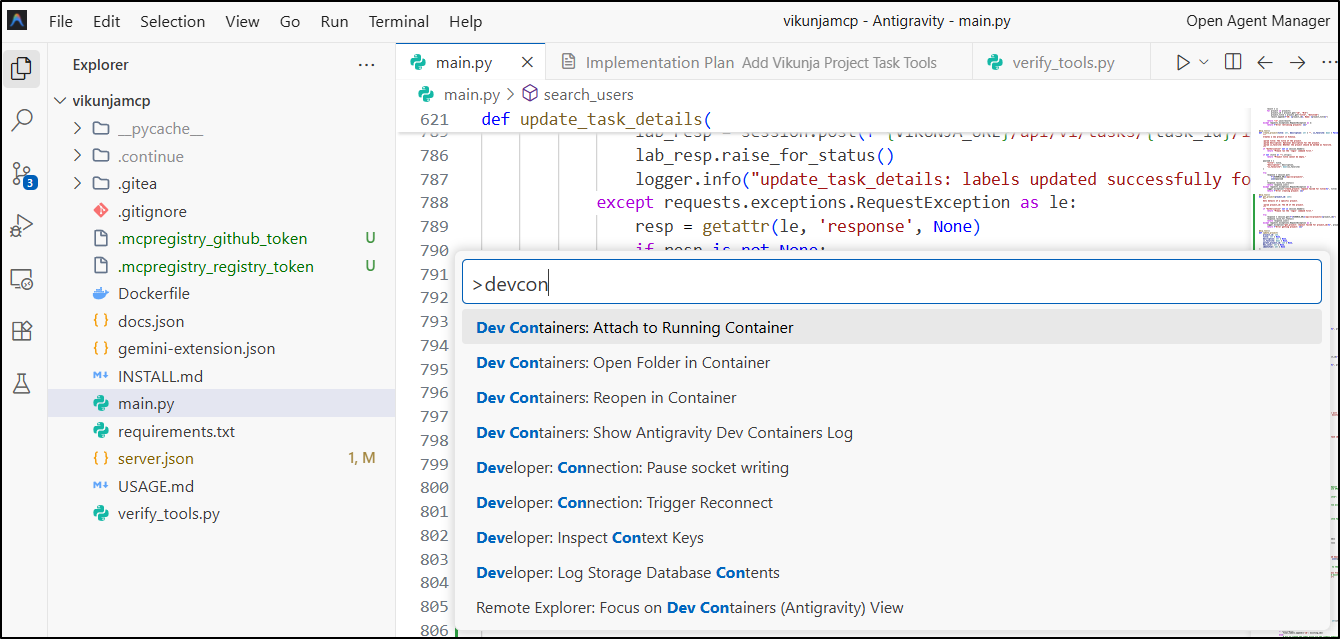This screenshot has width=1340, height=639.
Task: Open the Search view in activity bar
Action: 21,121
